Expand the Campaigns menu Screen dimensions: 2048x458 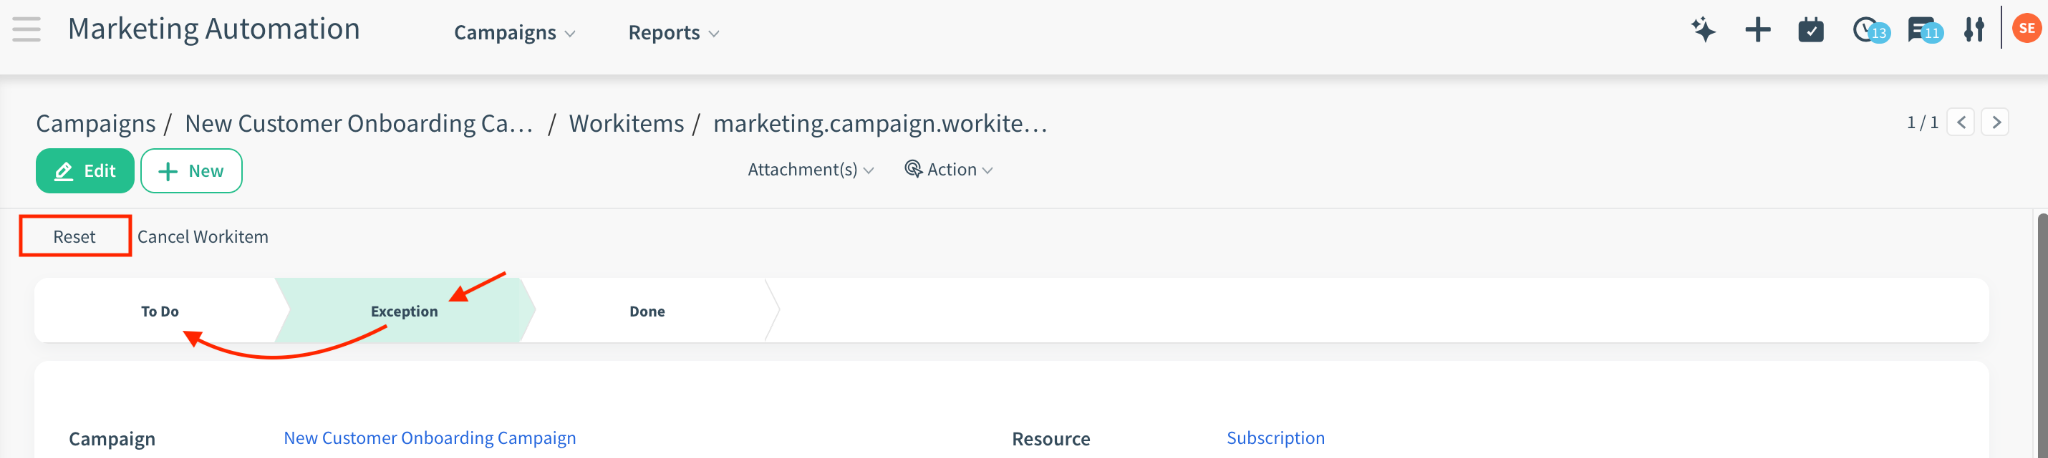514,33
